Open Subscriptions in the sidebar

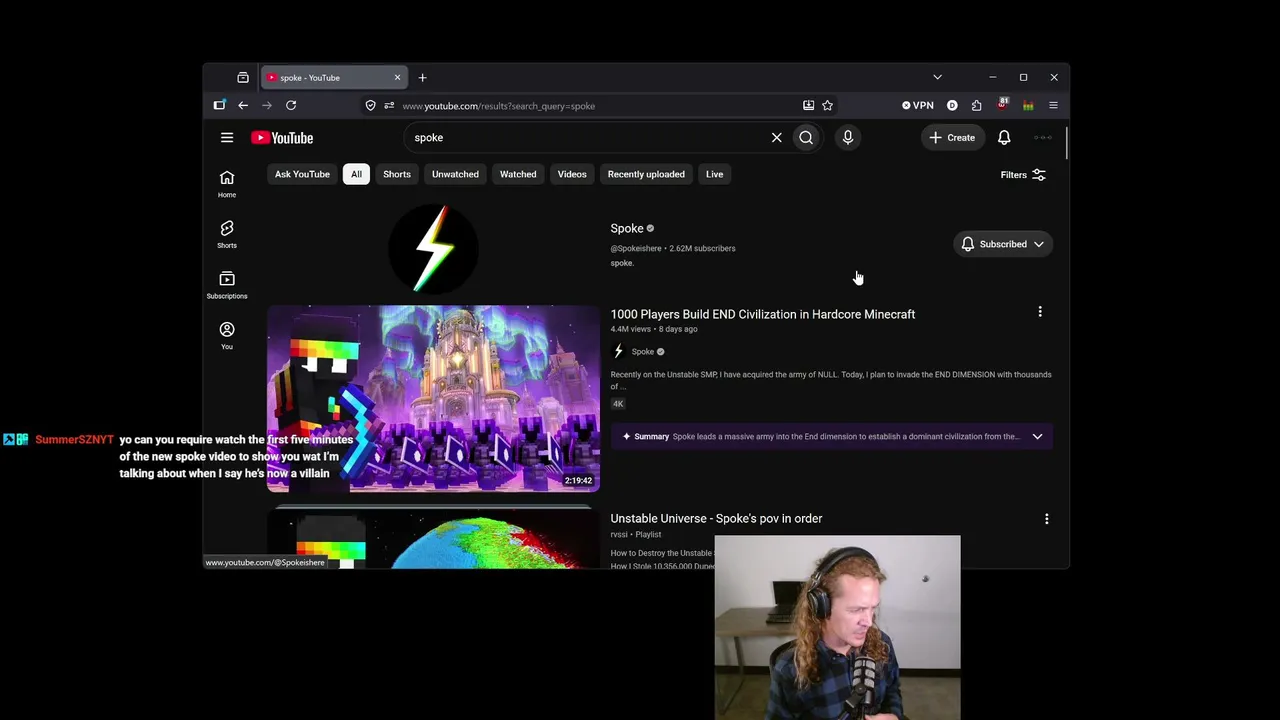227,285
